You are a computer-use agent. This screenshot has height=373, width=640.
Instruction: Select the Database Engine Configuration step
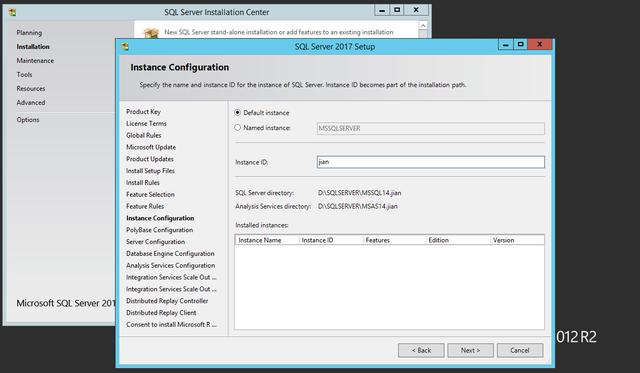pyautogui.click(x=170, y=253)
